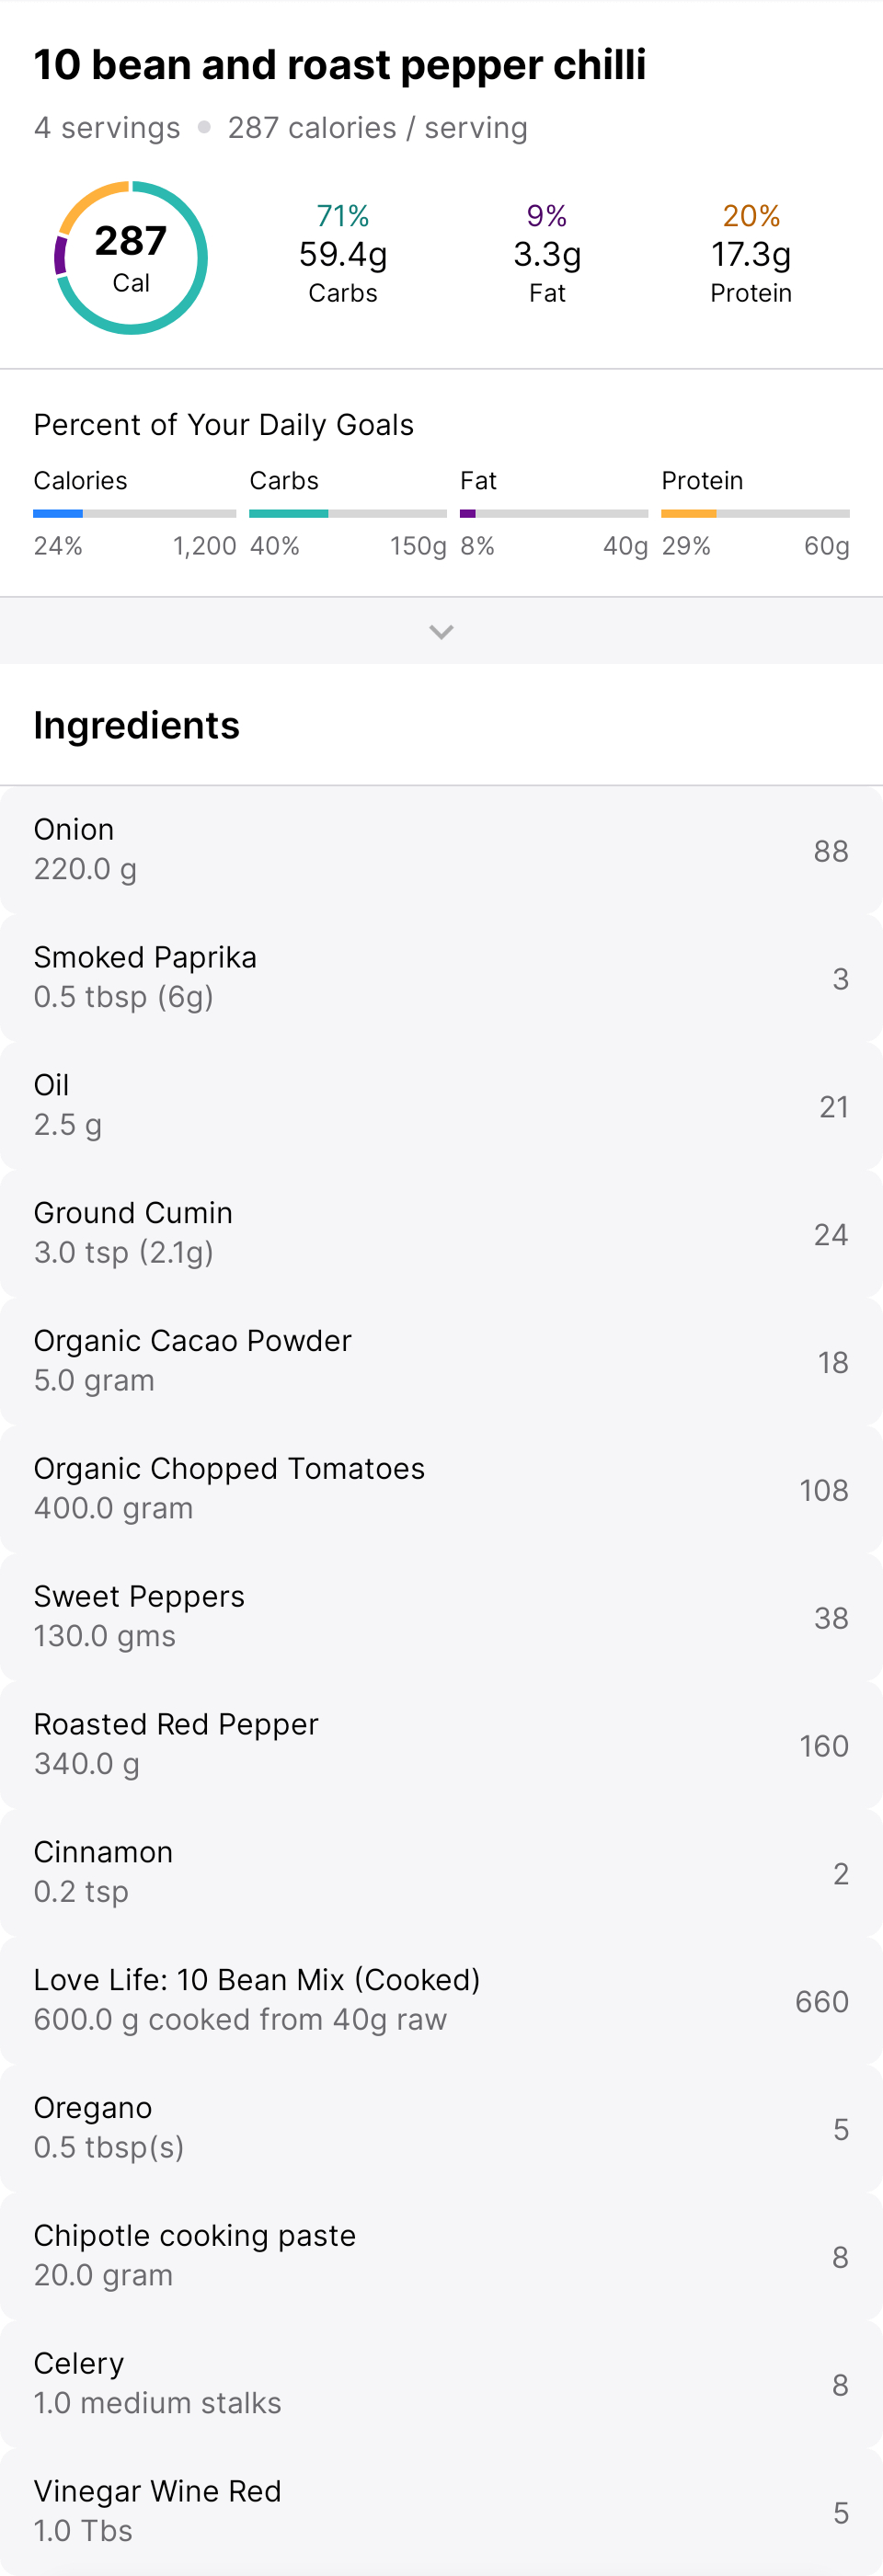Expand the daily goals chevron
The height and width of the screenshot is (2576, 883).
pos(441,631)
